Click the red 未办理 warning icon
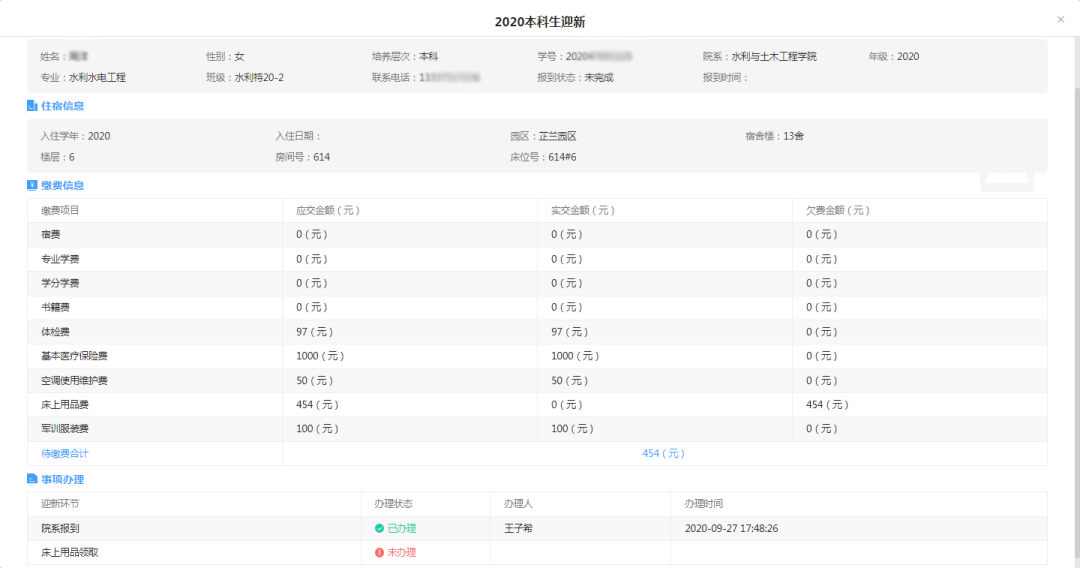 (x=379, y=552)
